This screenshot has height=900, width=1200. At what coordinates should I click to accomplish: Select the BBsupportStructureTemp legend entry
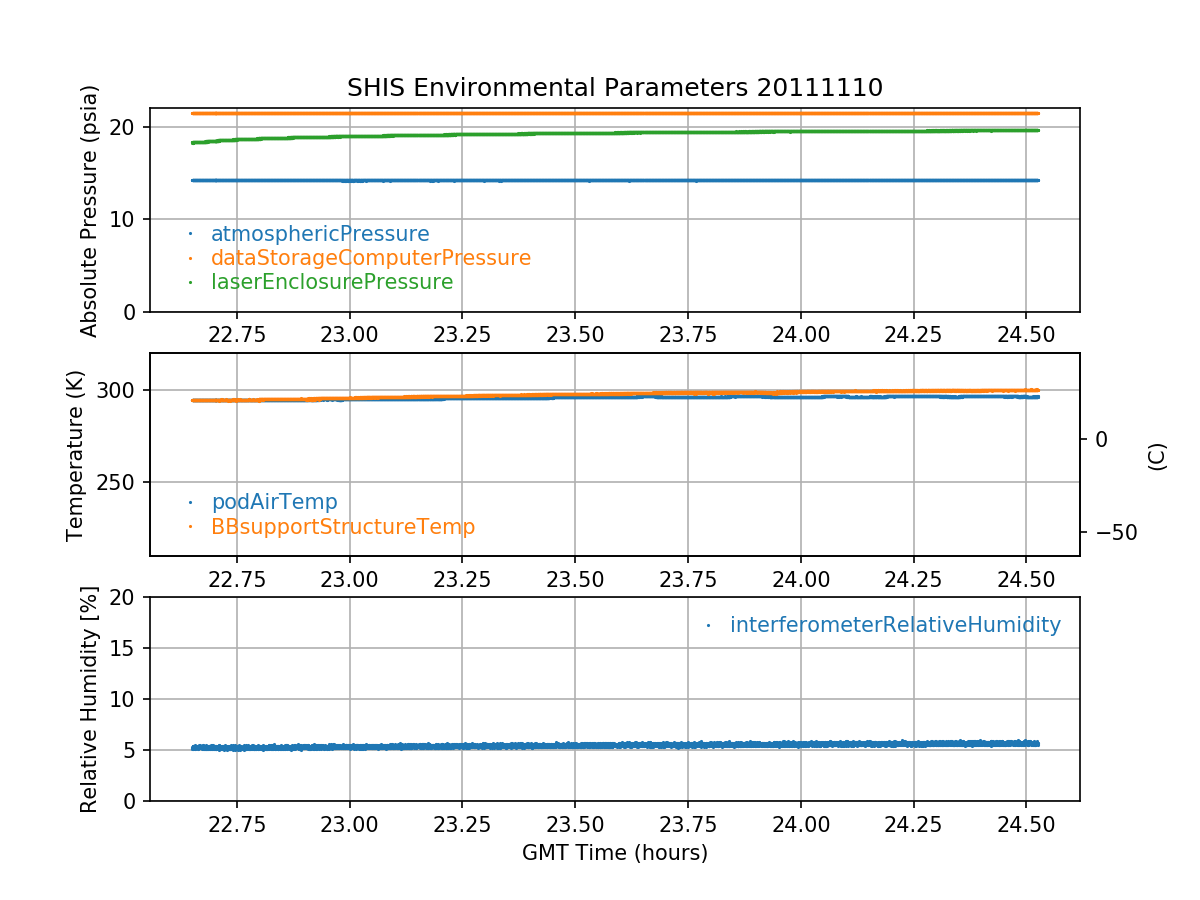point(342,526)
